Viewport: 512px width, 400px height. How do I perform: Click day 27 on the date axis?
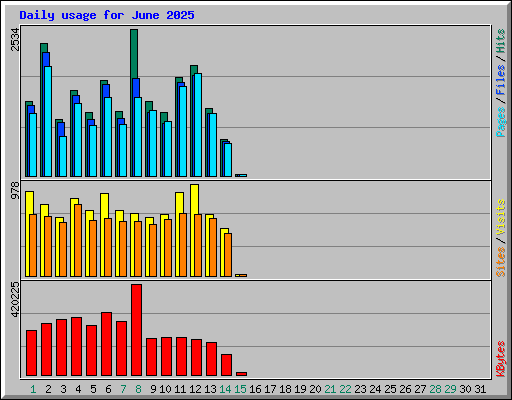(x=420, y=389)
